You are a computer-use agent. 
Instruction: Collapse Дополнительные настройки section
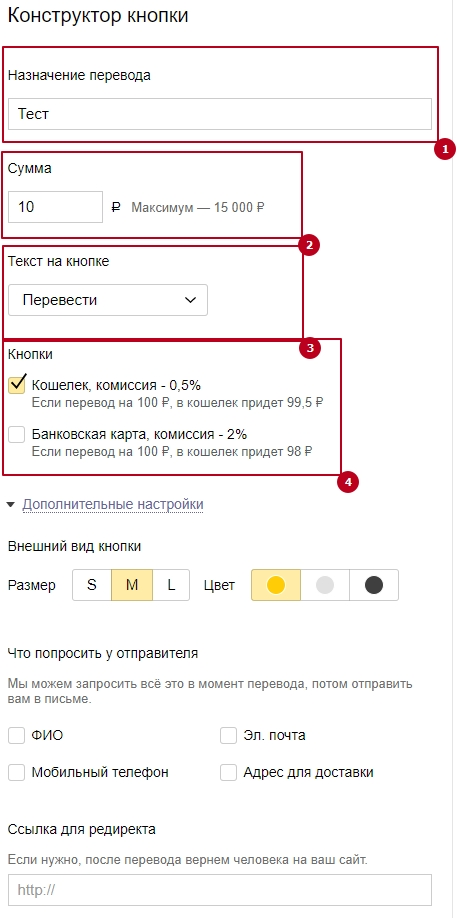[112, 504]
